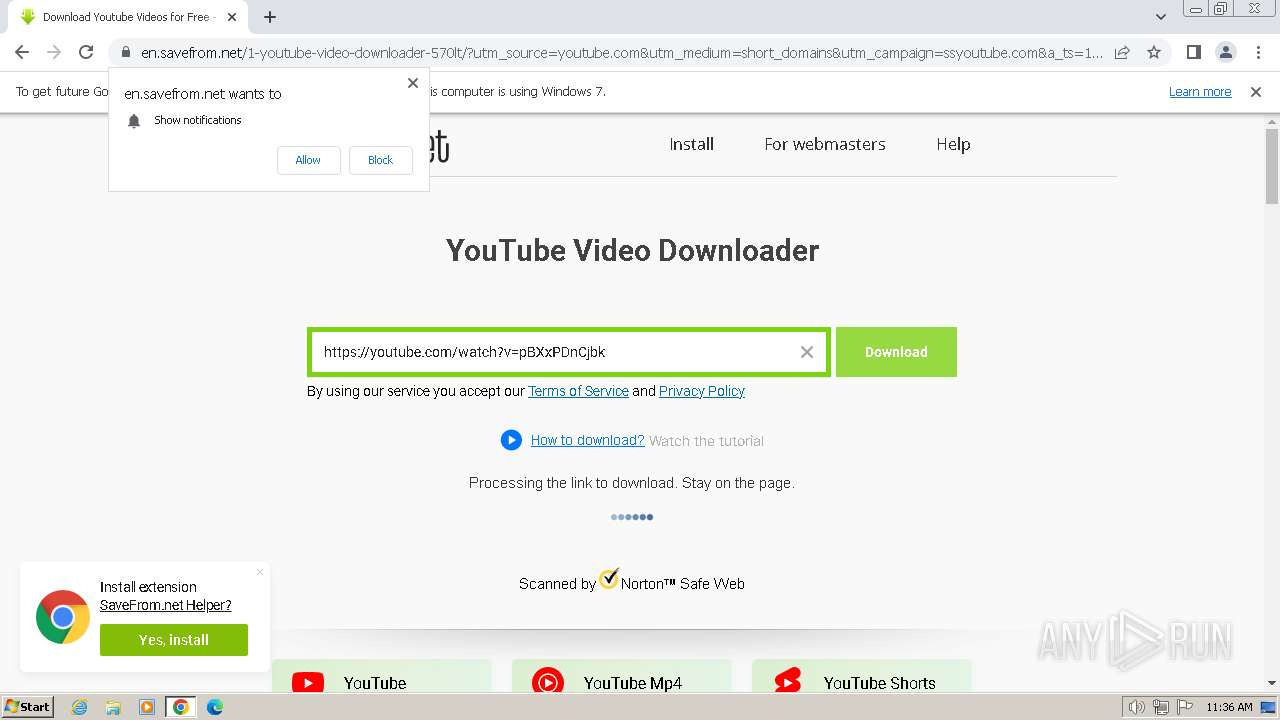Image resolution: width=1280 pixels, height=720 pixels.
Task: Open the Windows Start button
Action: coord(27,707)
